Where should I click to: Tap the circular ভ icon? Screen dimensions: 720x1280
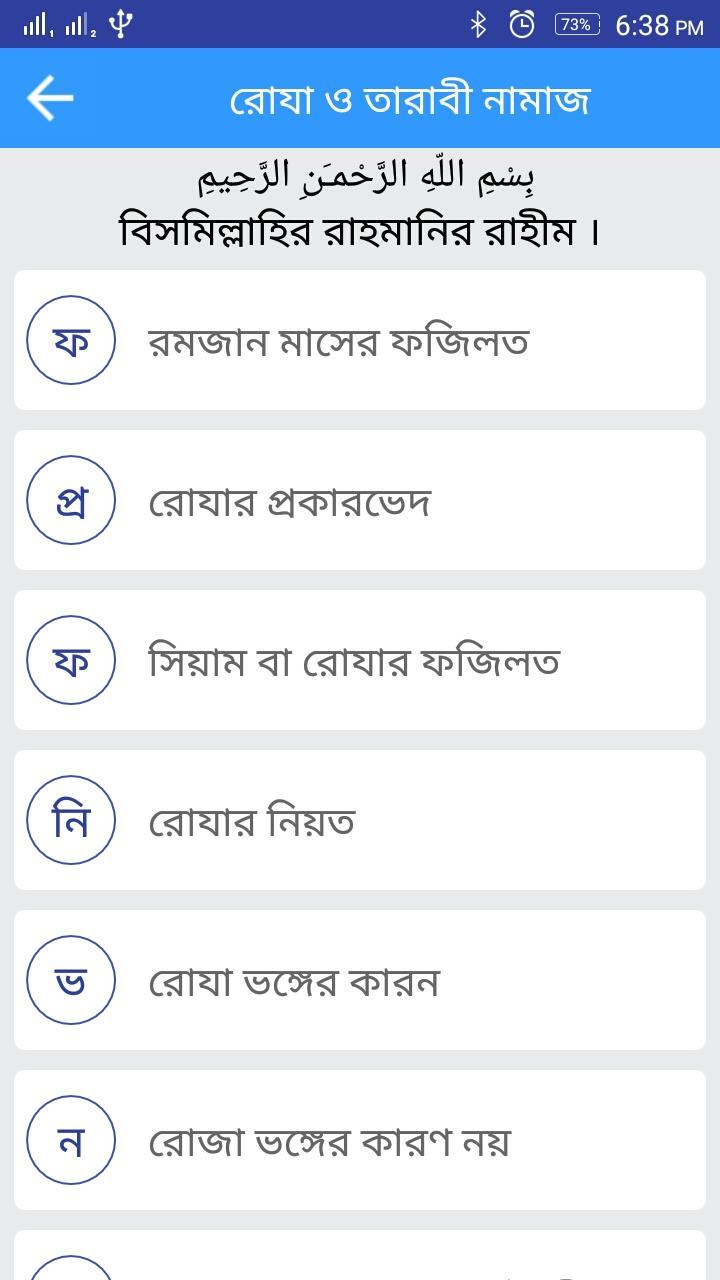tap(71, 980)
